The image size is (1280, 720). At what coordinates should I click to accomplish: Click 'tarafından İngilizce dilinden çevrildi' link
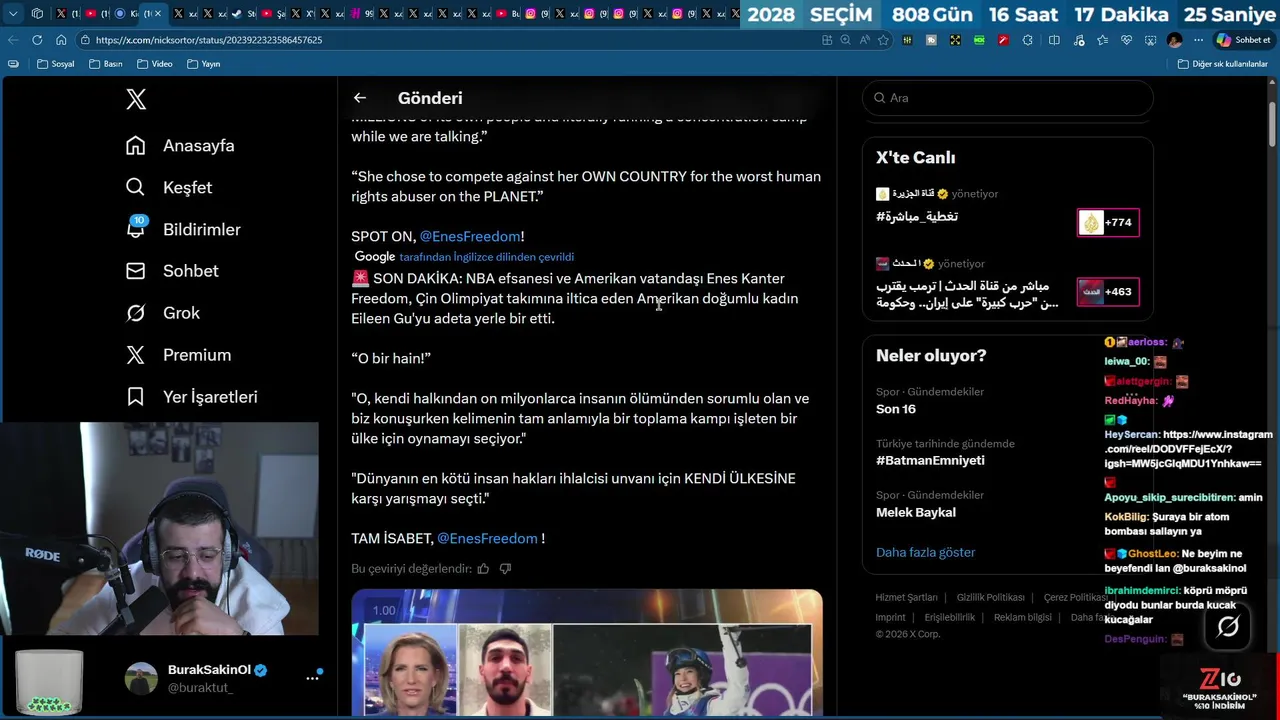[487, 257]
